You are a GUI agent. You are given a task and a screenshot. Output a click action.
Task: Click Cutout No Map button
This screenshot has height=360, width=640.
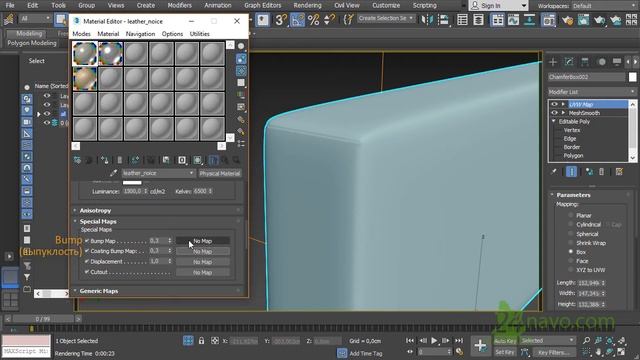[202, 272]
